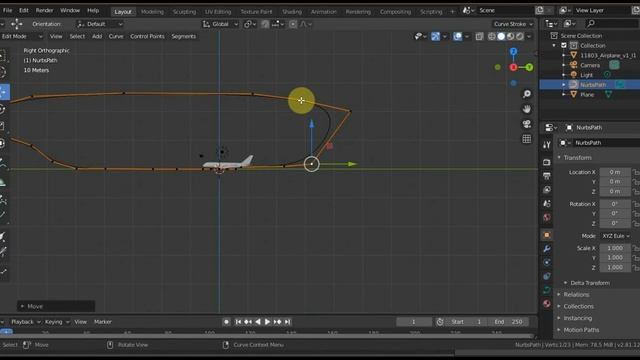Open the timeline Keying menu
Screen dimensions: 640x360
coord(56,322)
